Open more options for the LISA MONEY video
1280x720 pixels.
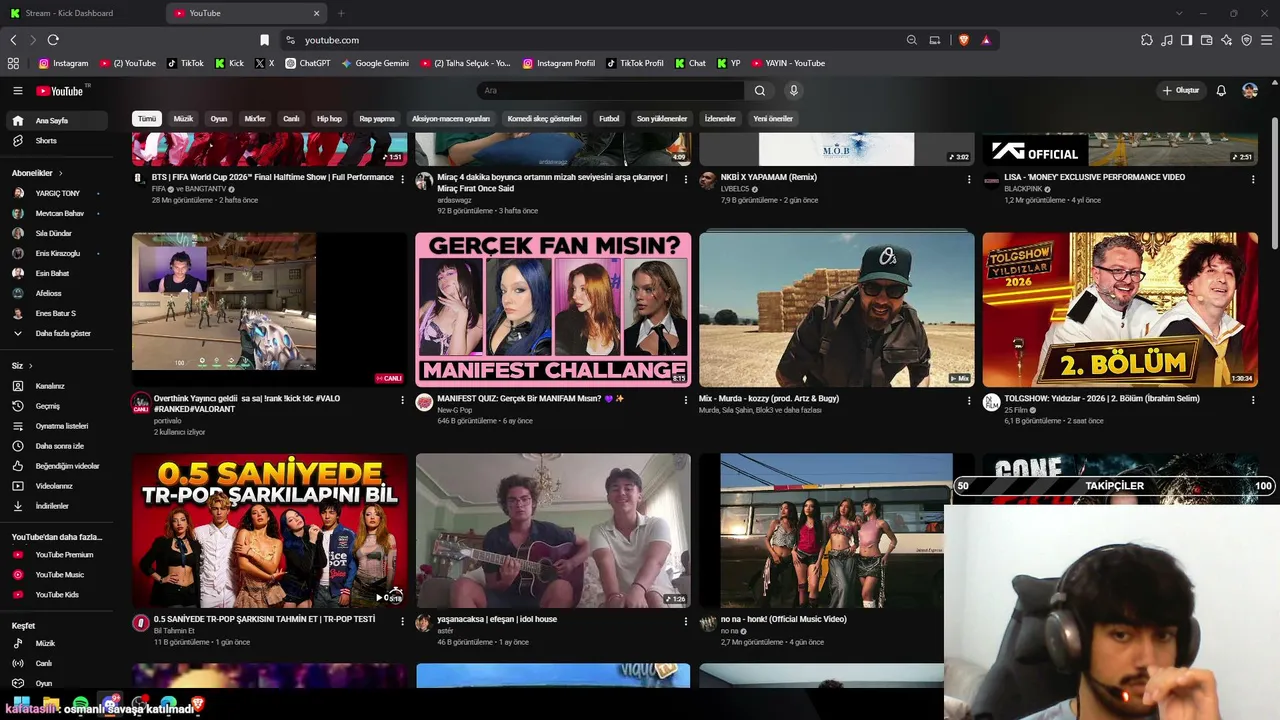coord(1253,180)
